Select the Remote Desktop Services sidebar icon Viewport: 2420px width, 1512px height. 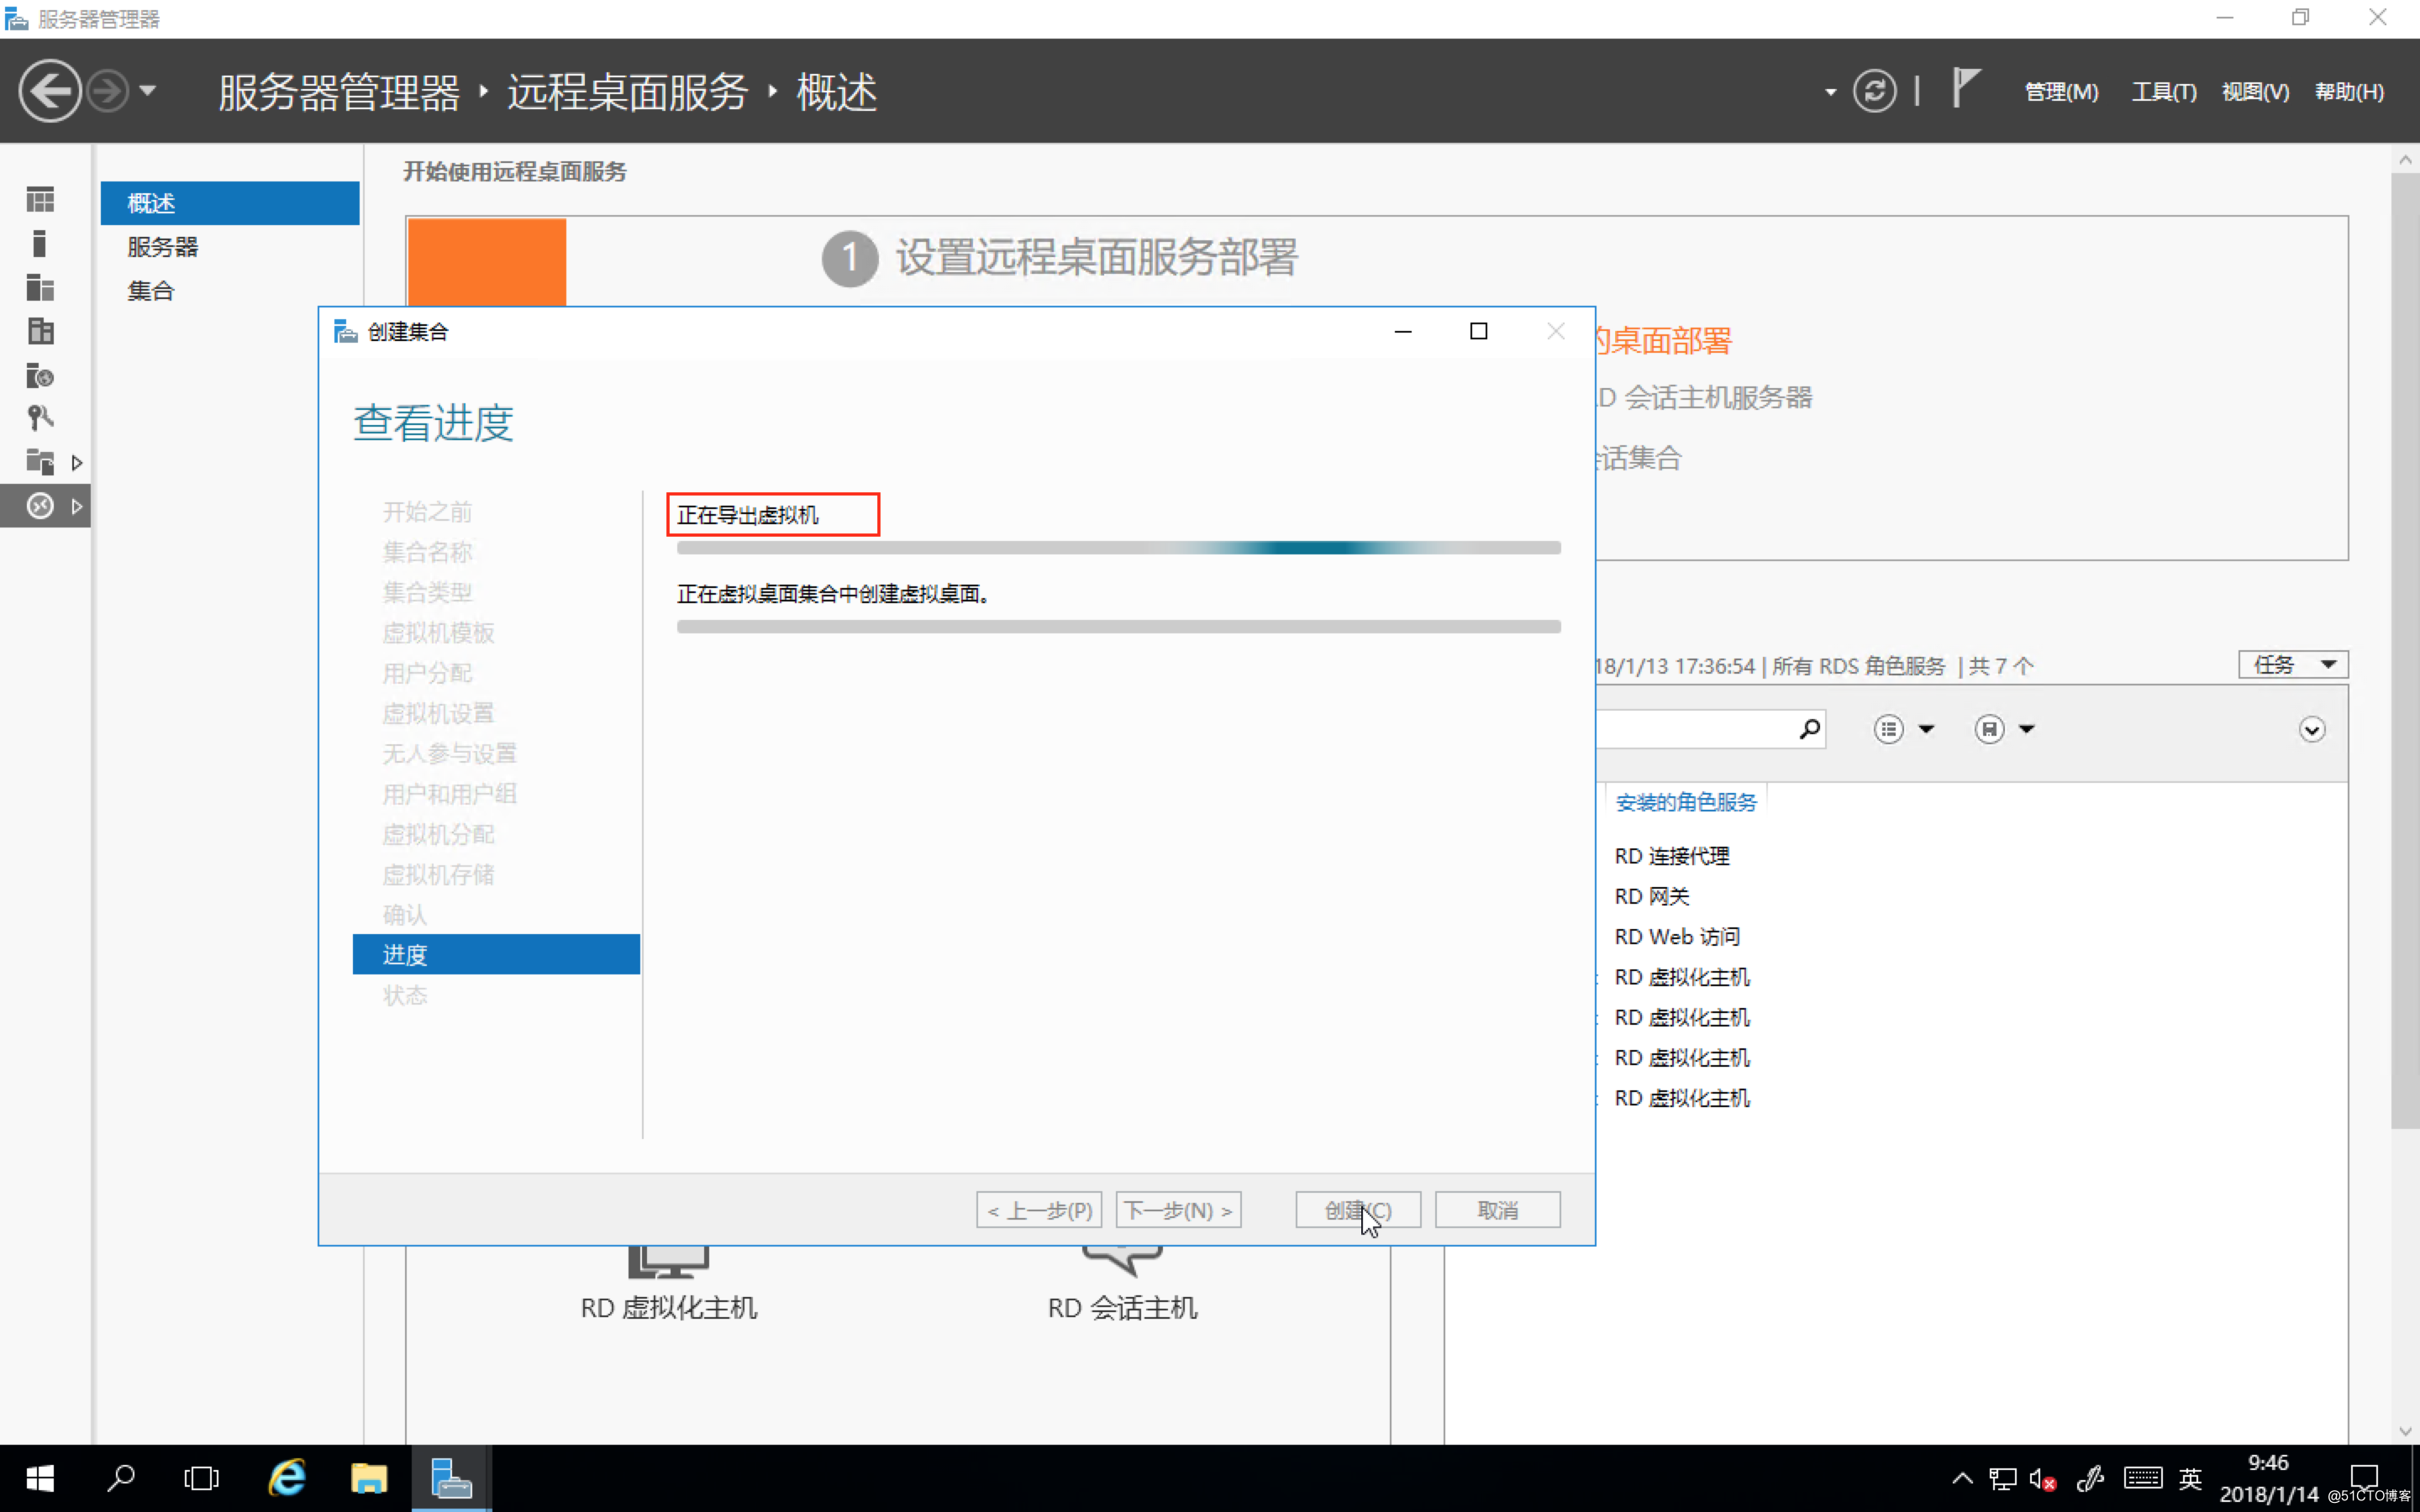tap(40, 506)
